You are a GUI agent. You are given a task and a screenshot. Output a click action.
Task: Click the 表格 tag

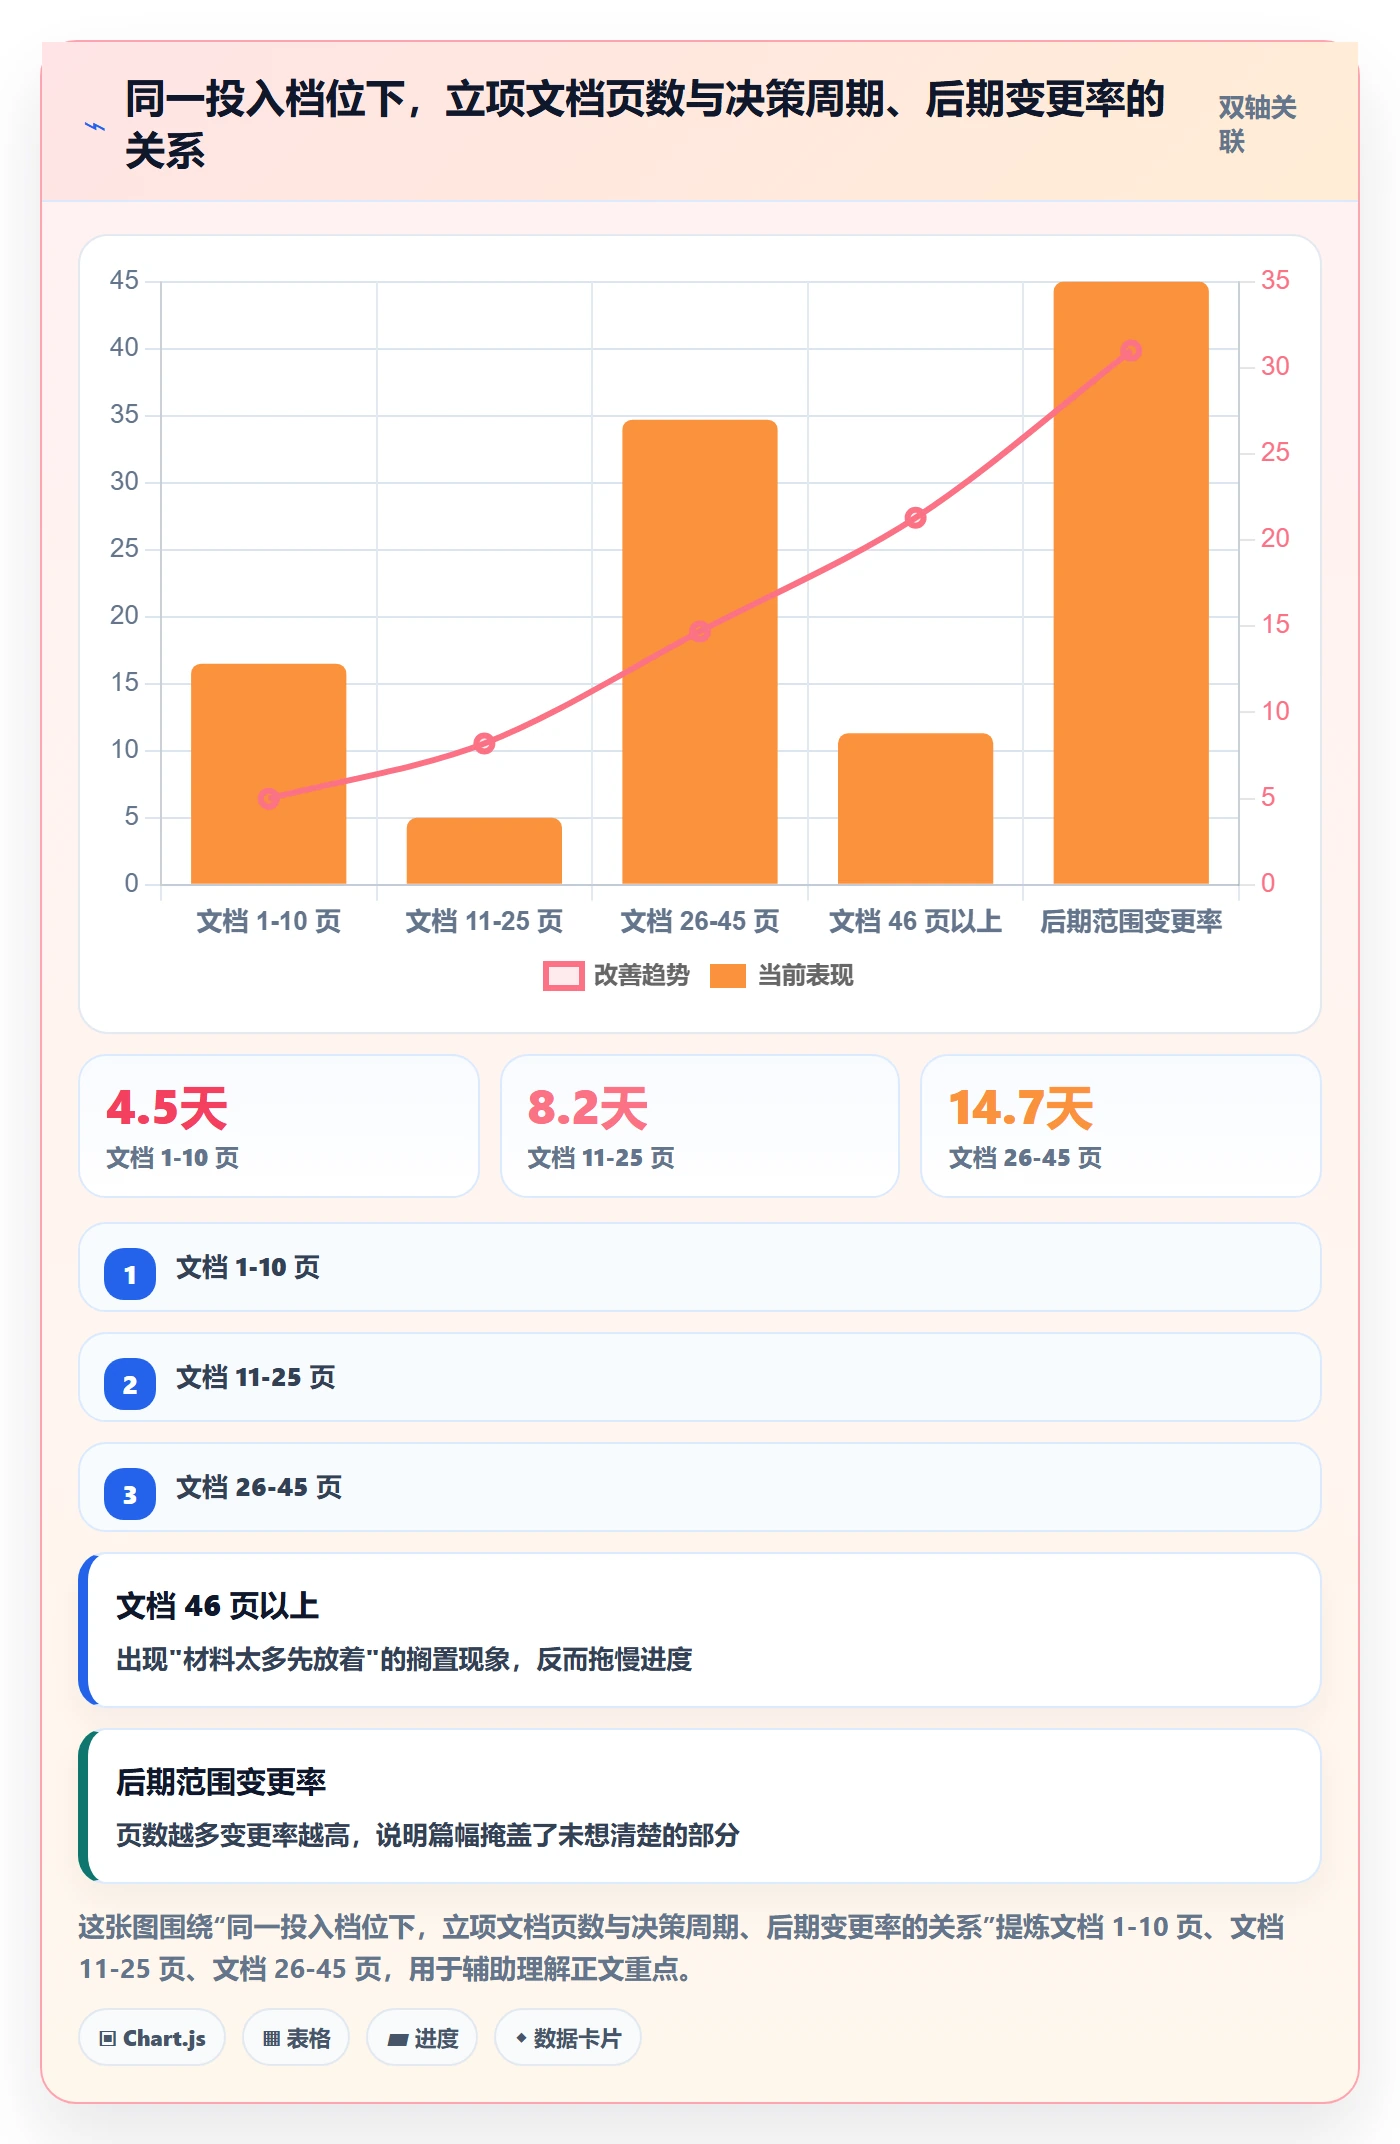pyautogui.click(x=296, y=2037)
